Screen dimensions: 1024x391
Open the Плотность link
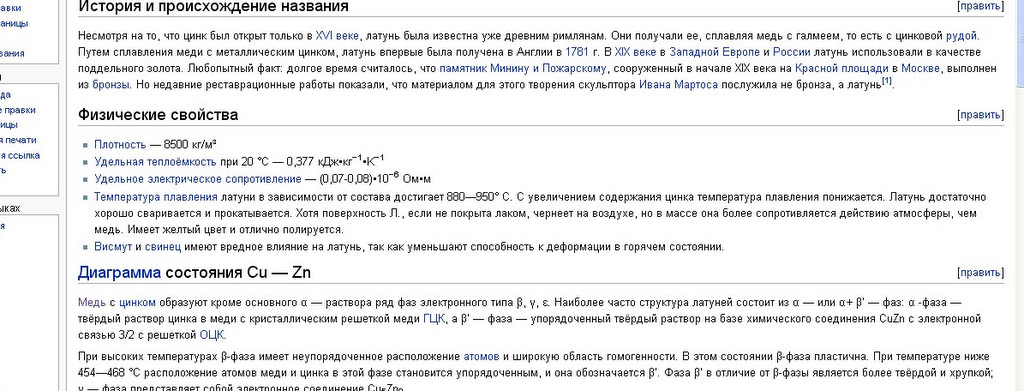pyautogui.click(x=120, y=144)
